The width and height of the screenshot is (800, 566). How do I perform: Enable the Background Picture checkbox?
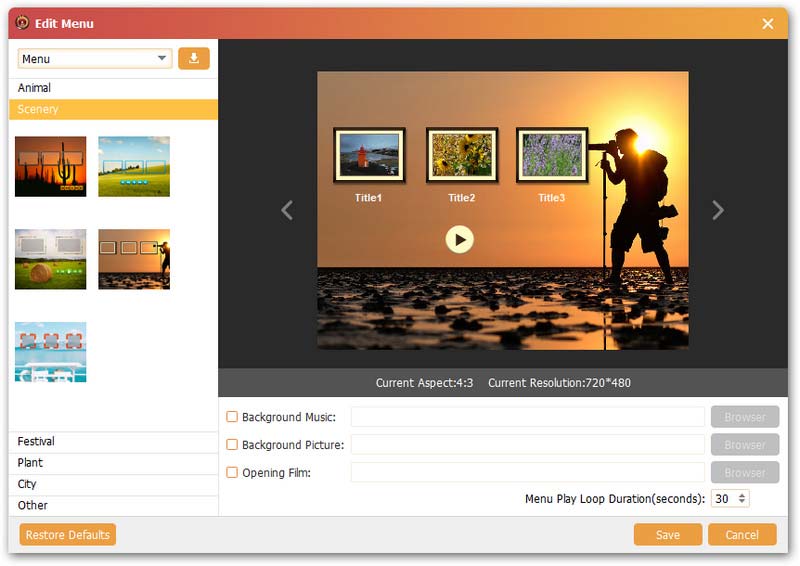coord(232,445)
